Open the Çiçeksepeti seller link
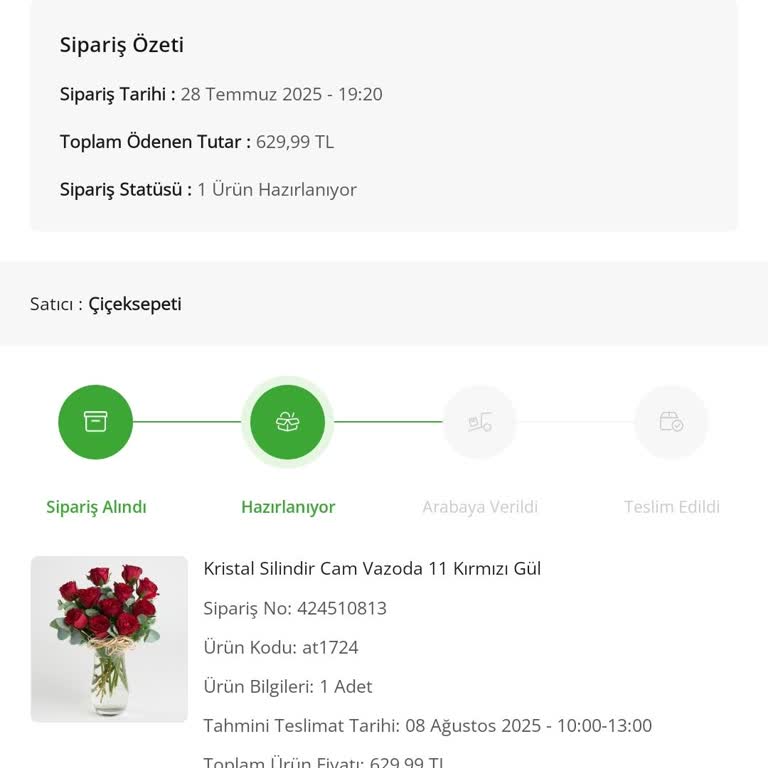The height and width of the screenshot is (768, 768). click(x=135, y=304)
